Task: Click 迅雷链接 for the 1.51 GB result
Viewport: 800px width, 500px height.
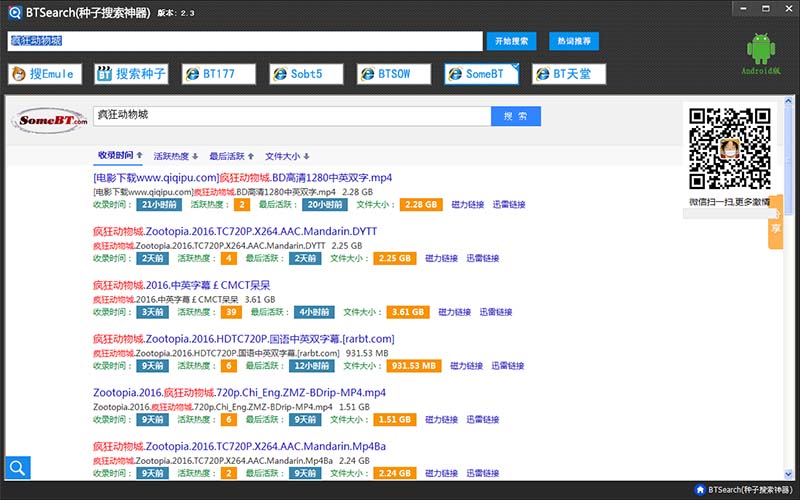Action: pos(483,419)
